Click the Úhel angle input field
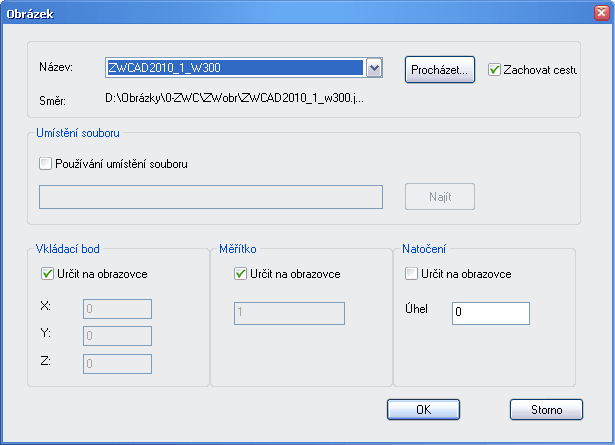The image size is (615, 445). click(x=489, y=313)
